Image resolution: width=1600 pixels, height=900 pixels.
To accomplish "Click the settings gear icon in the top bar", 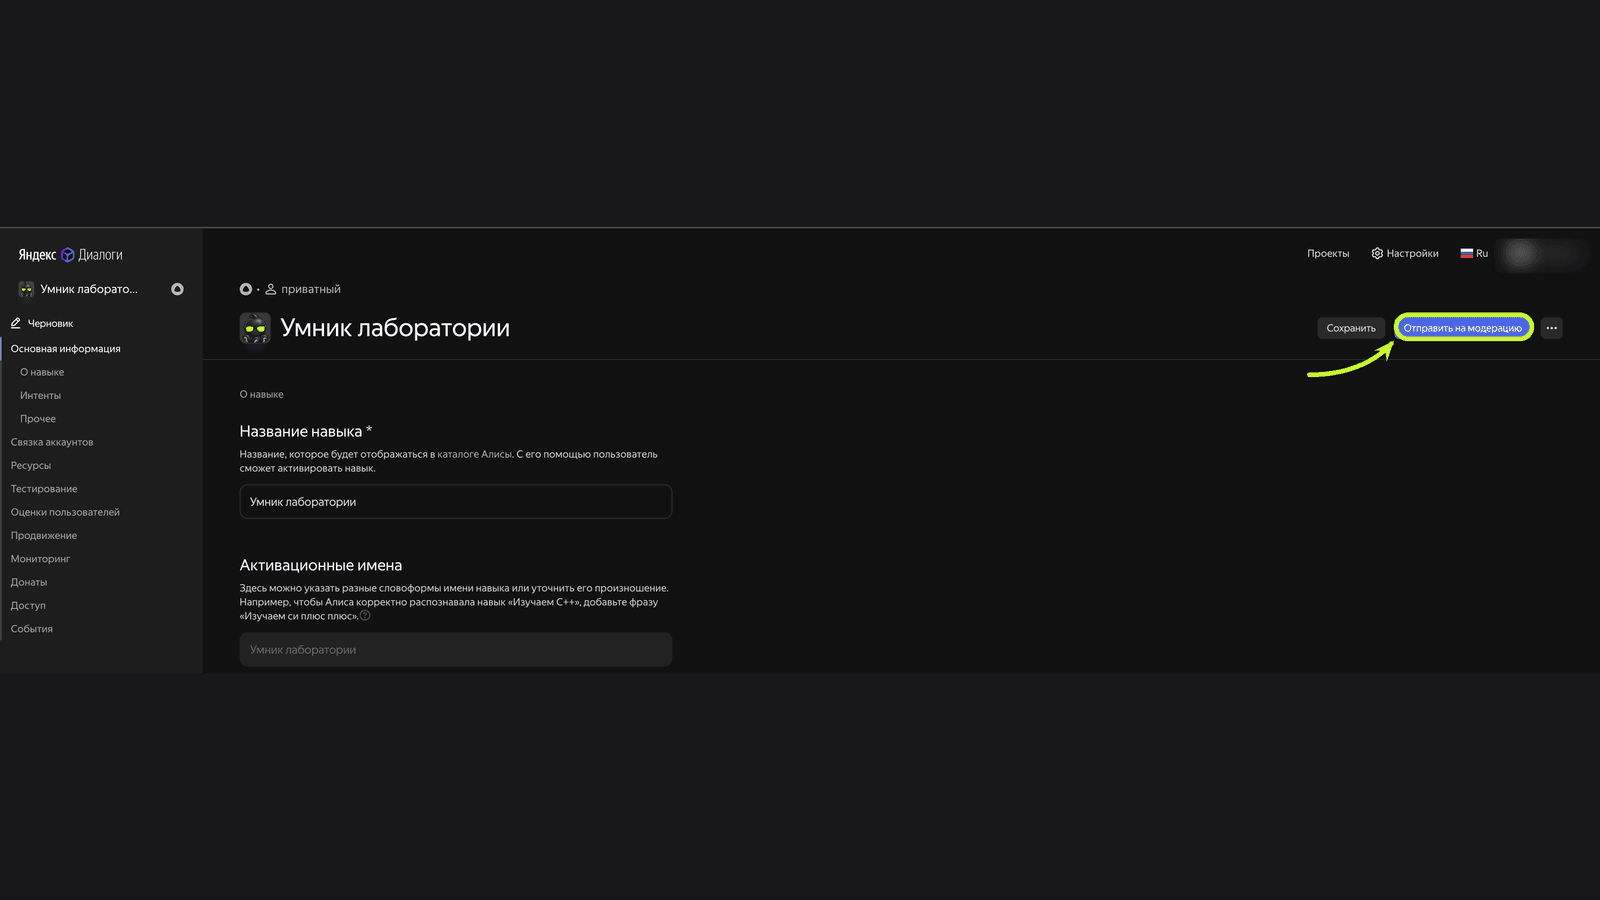I will point(1377,253).
